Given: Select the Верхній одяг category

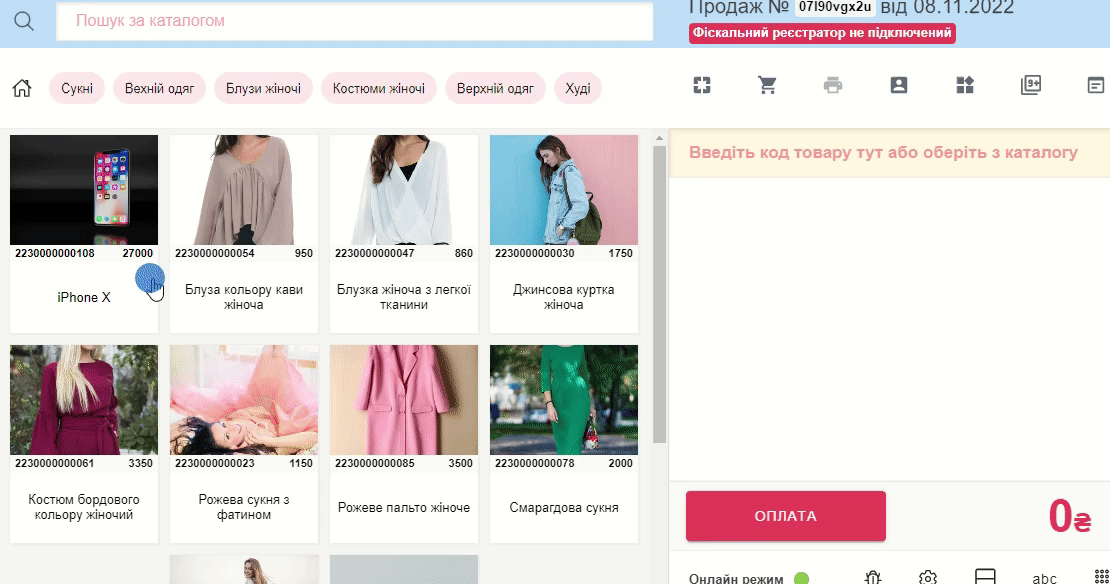Looking at the screenshot, I should (496, 88).
